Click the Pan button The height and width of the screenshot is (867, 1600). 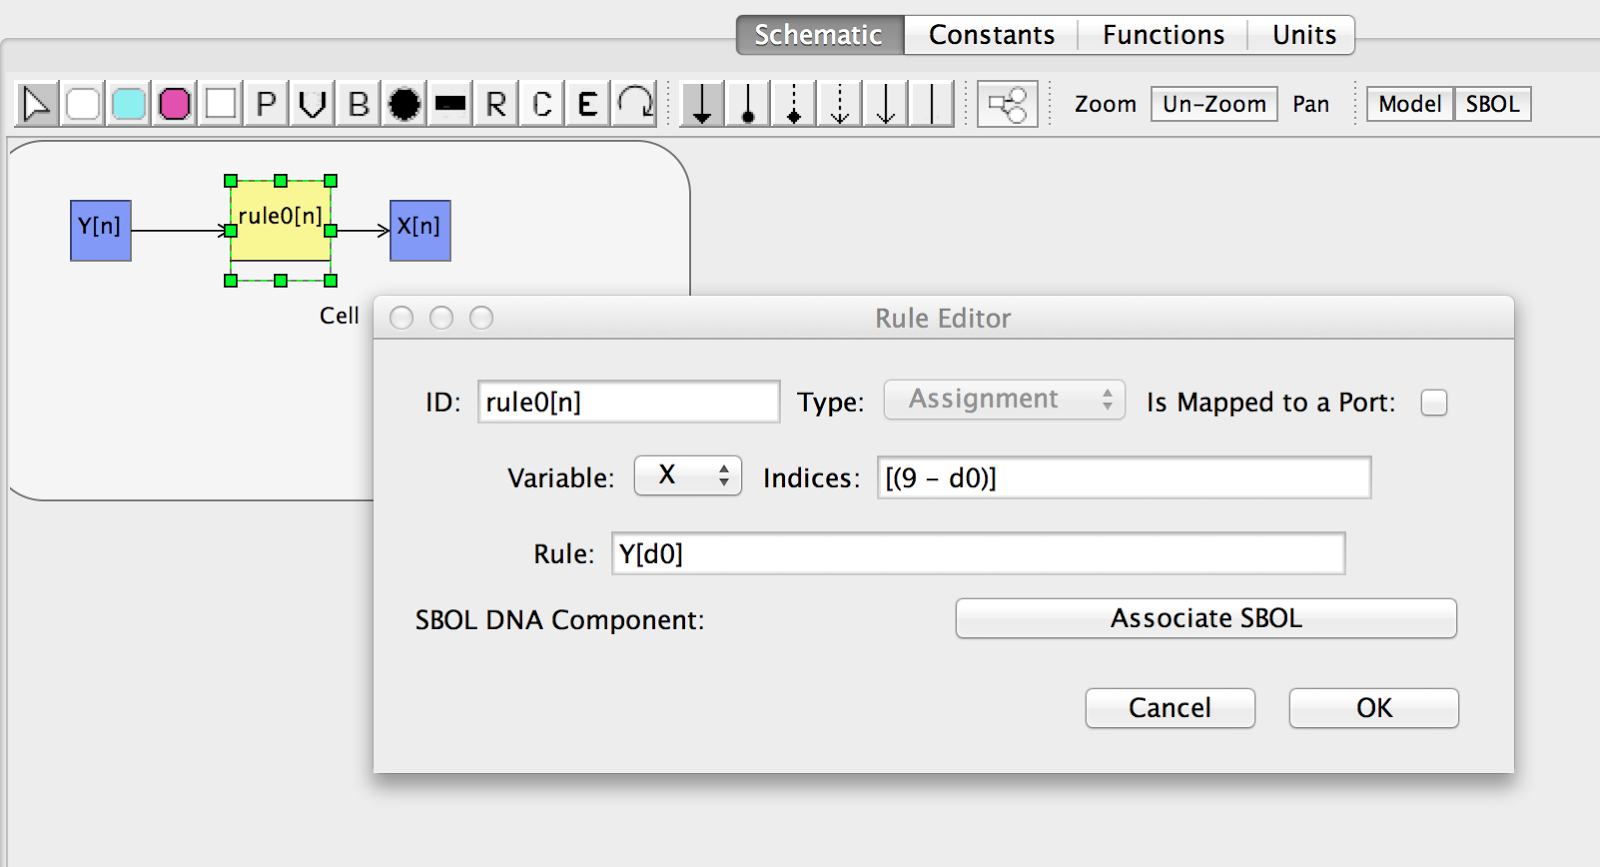pos(1310,104)
